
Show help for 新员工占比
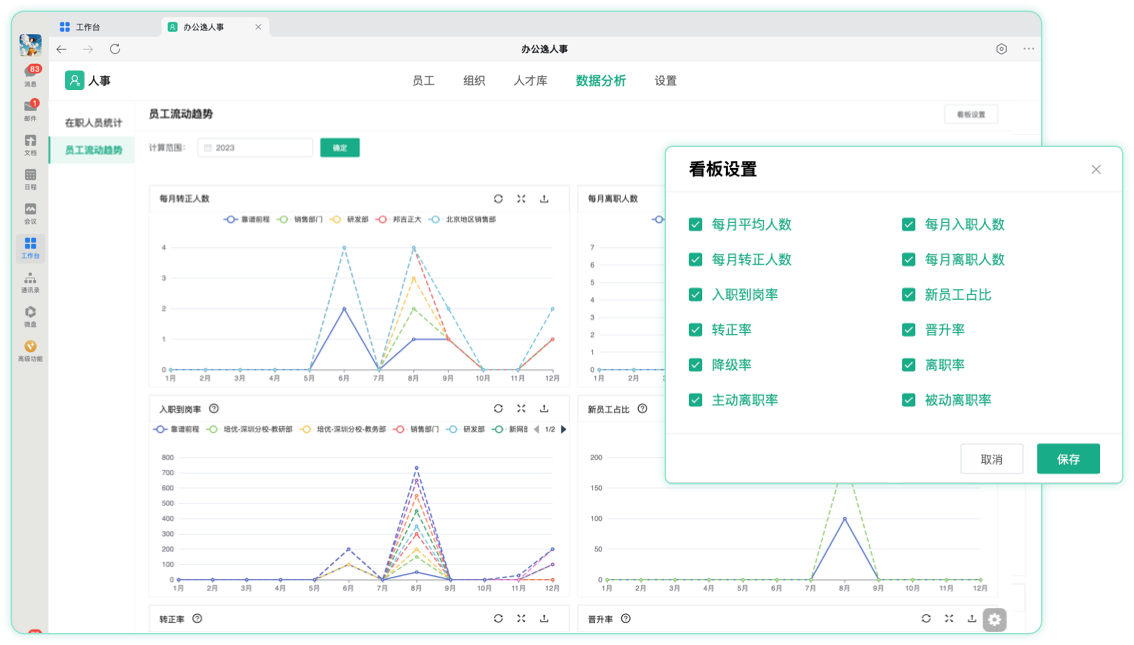coord(642,409)
